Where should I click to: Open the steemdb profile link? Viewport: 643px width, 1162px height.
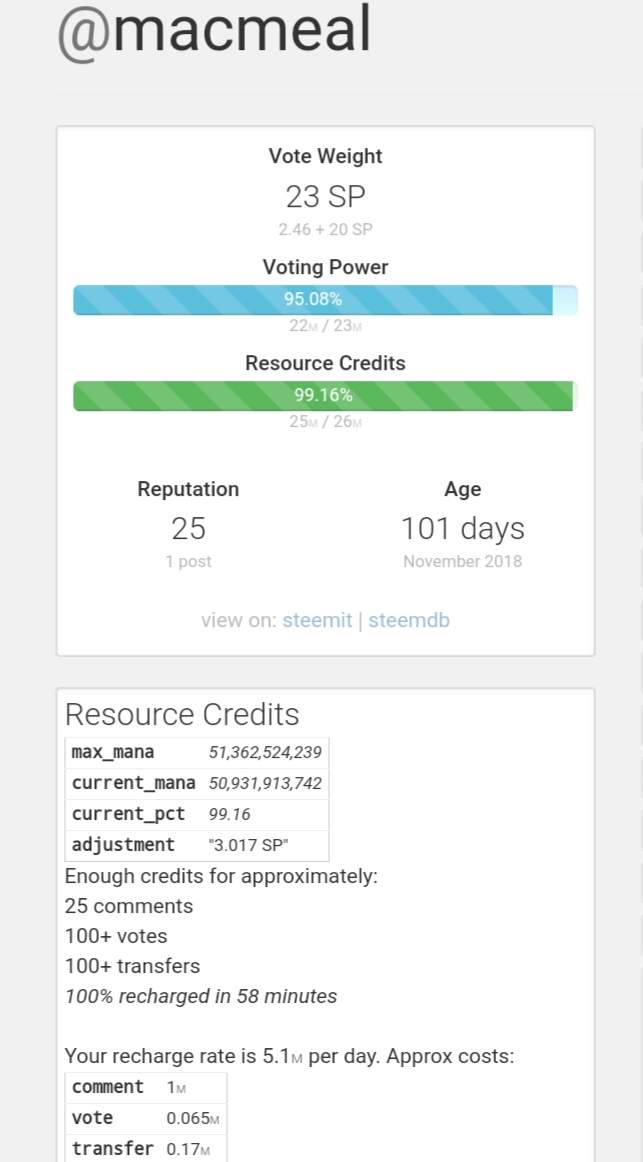[x=408, y=620]
